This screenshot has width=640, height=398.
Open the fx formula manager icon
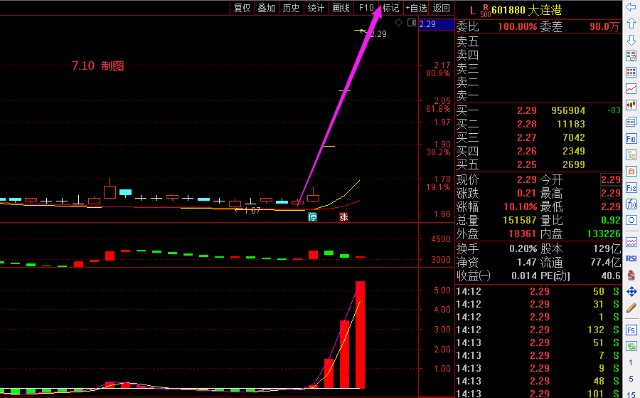point(631,204)
